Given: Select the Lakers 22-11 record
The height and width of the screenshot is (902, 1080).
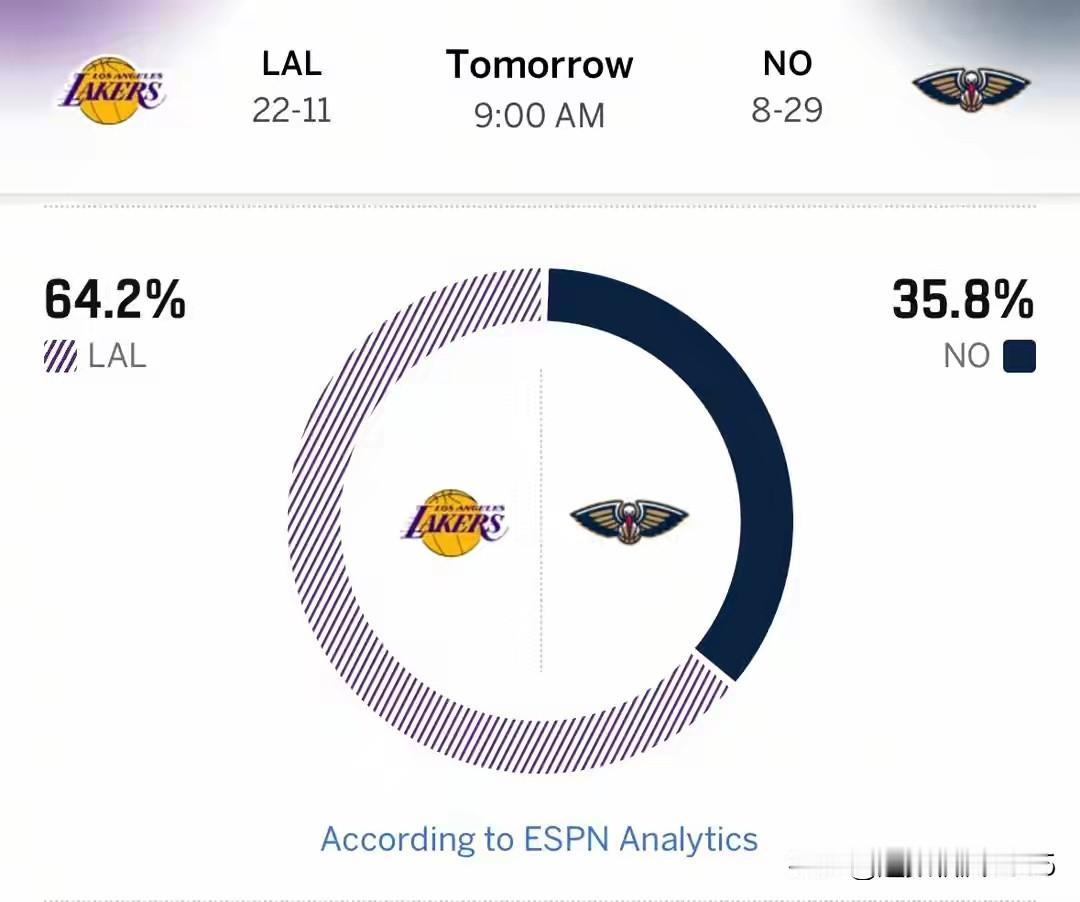Looking at the screenshot, I should [291, 110].
